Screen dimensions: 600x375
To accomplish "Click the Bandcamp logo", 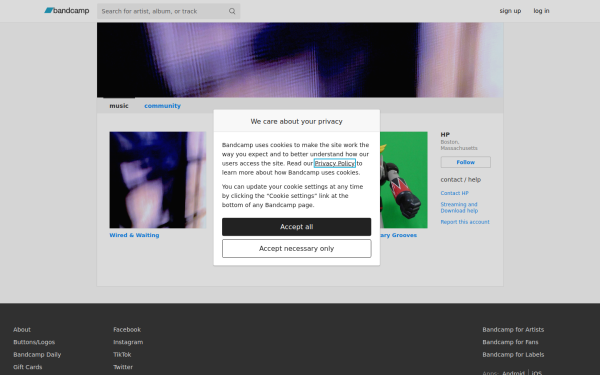I will pos(67,11).
